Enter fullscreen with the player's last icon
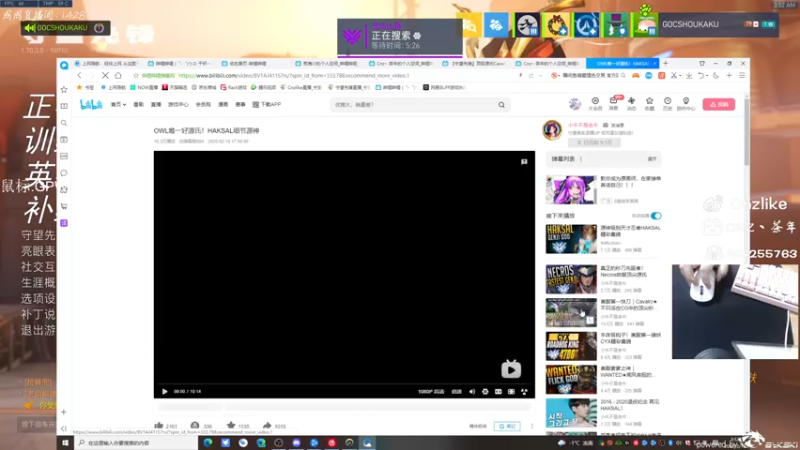The height and width of the screenshot is (450, 800). coord(524,391)
